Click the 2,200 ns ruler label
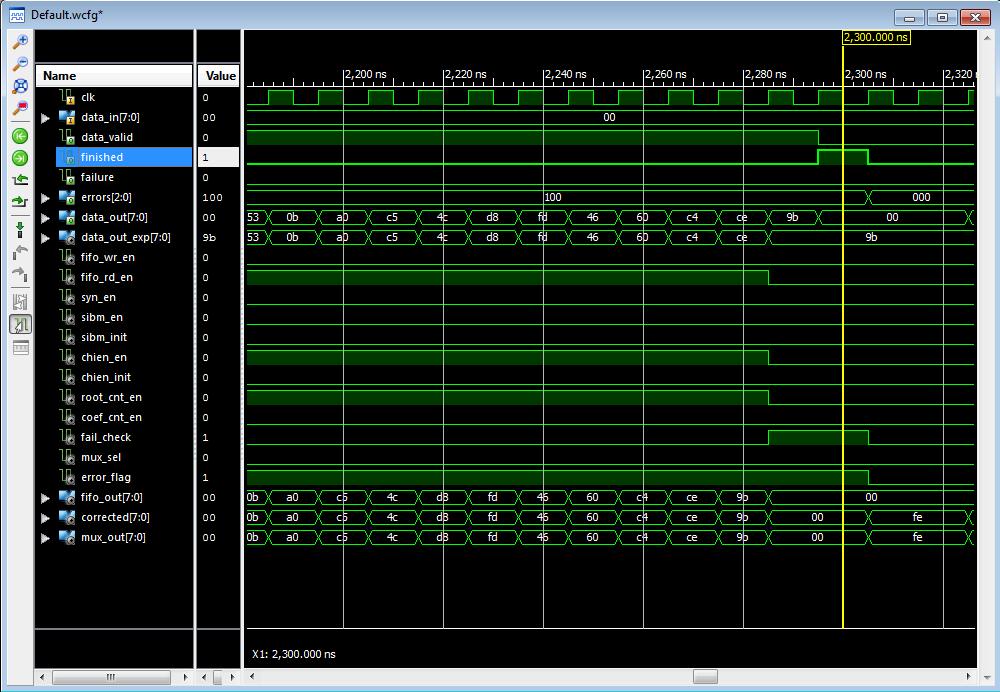Viewport: 1000px width, 692px height. point(366,74)
